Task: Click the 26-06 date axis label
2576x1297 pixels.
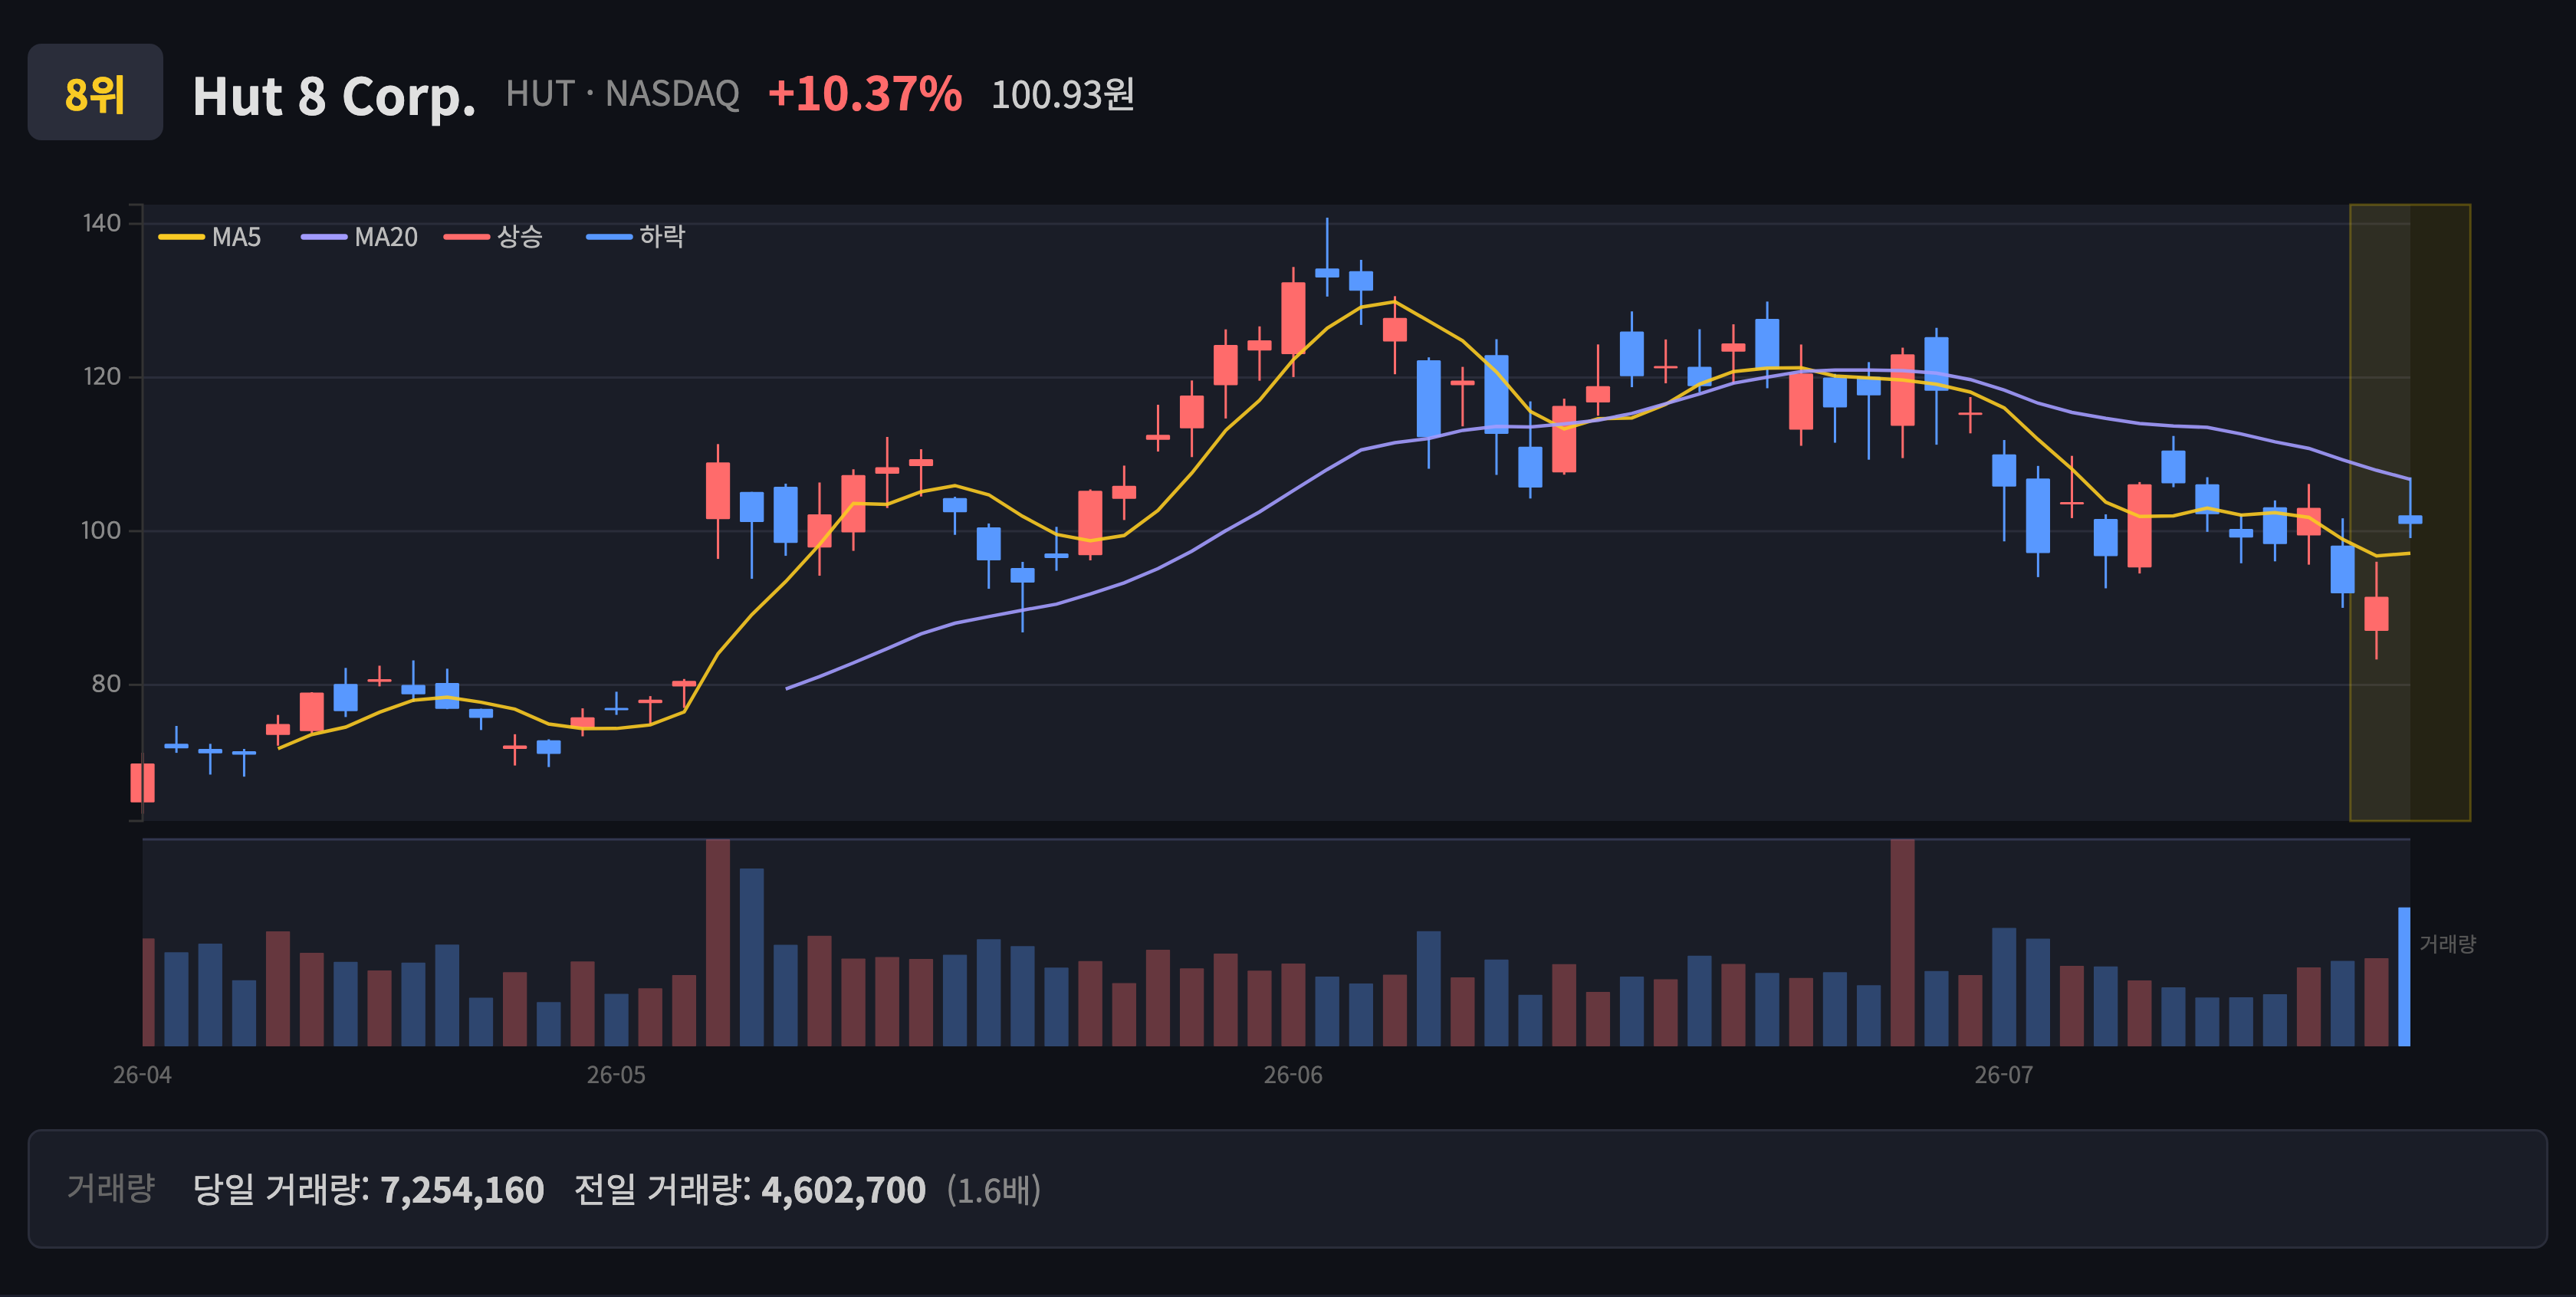Action: pos(1293,1075)
